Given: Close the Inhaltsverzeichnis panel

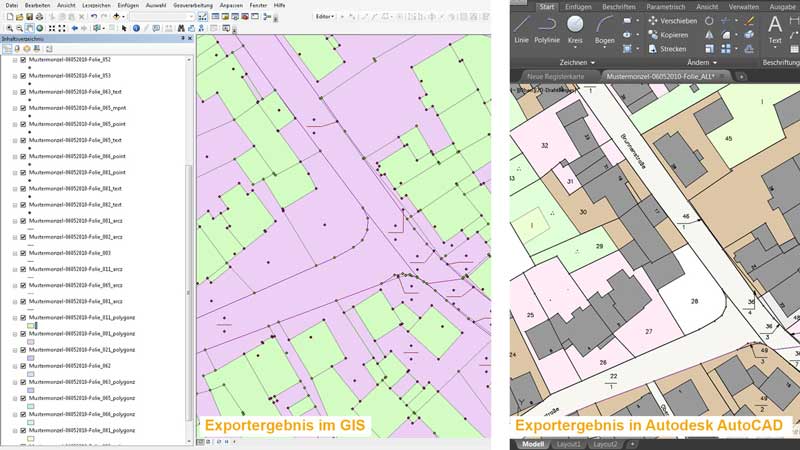Looking at the screenshot, I should click(190, 39).
